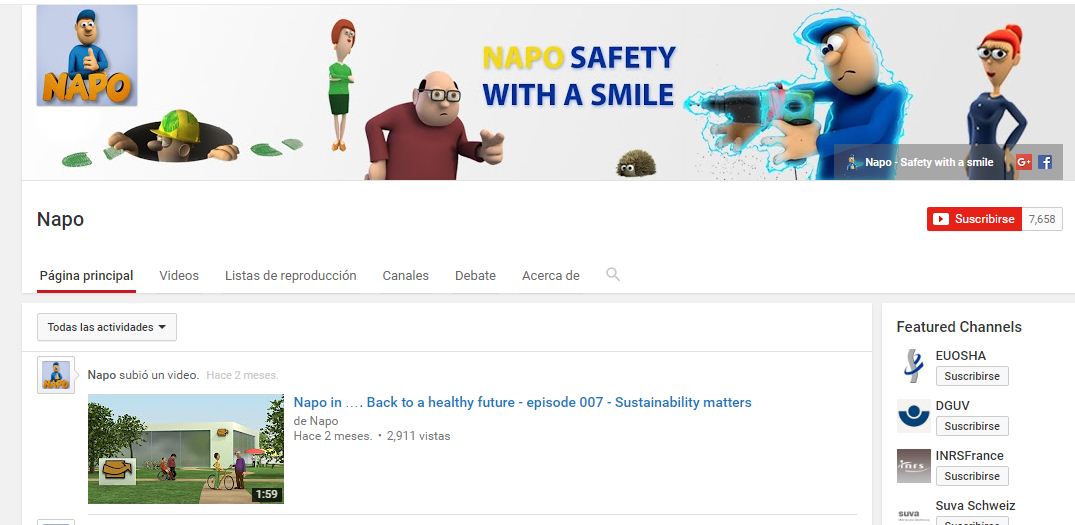Viewport: 1075px width, 525px height.
Task: Subscribe to DGUV featured channel
Action: 972,426
